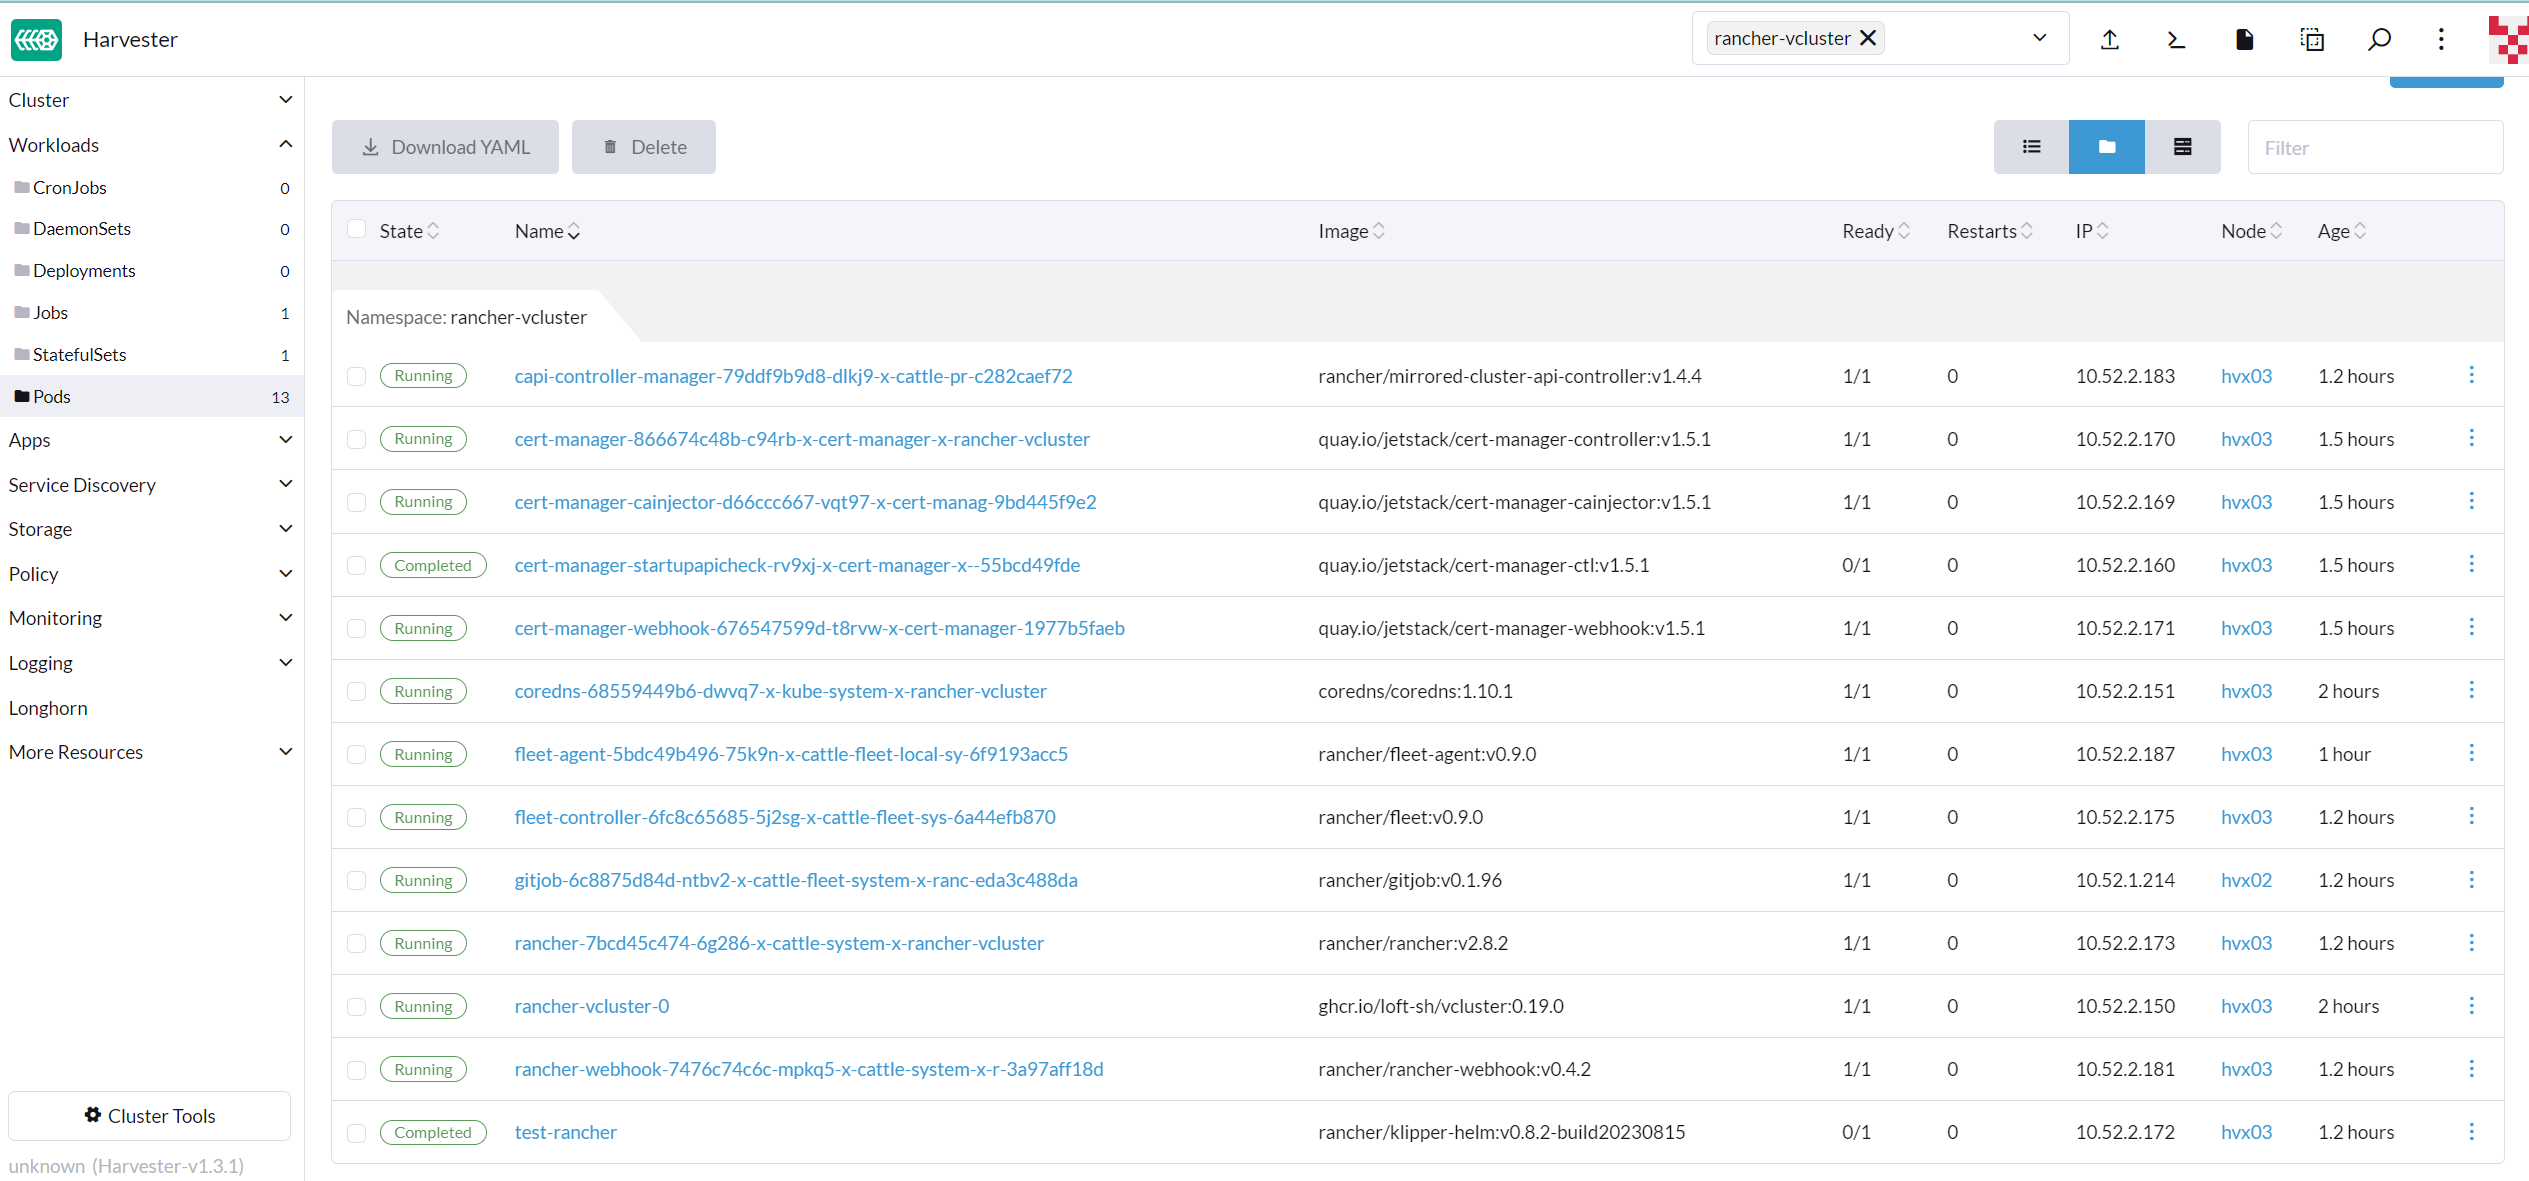Image resolution: width=2529 pixels, height=1181 pixels.
Task: Remove the rancher-vcluster namespace filter chip
Action: [x=1868, y=38]
